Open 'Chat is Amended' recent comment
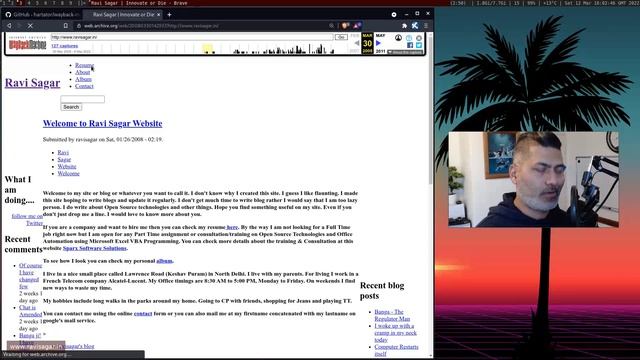This screenshot has width=640, height=360. click(30, 311)
